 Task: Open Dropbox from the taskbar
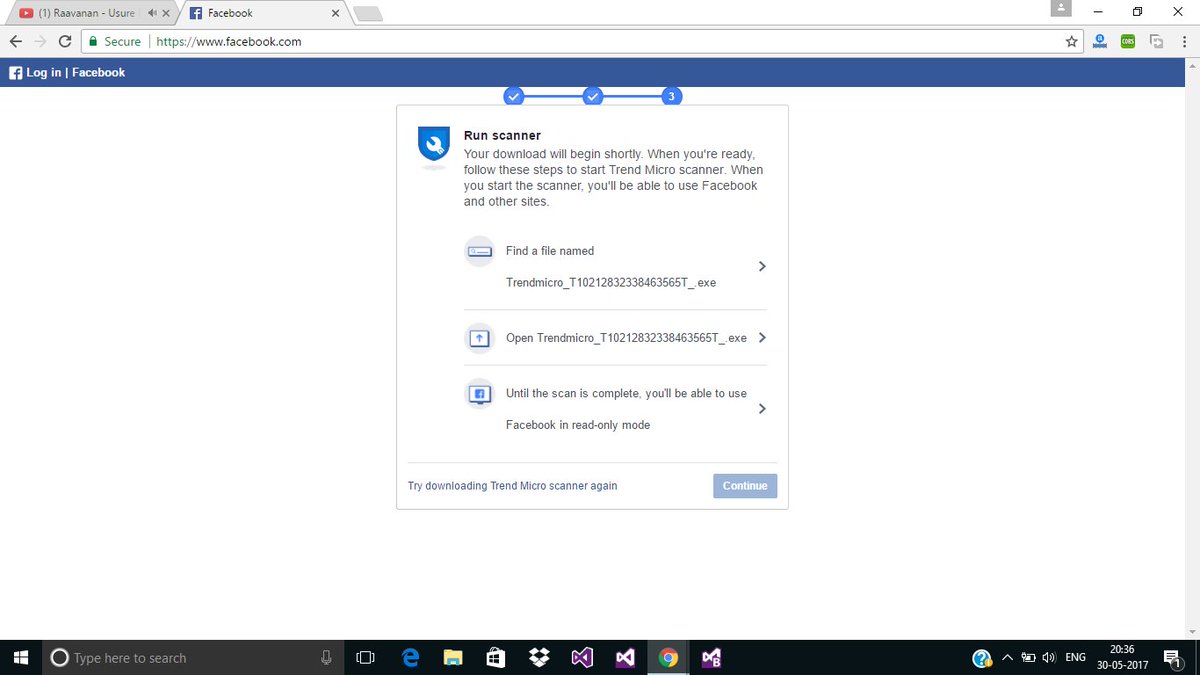coord(540,658)
